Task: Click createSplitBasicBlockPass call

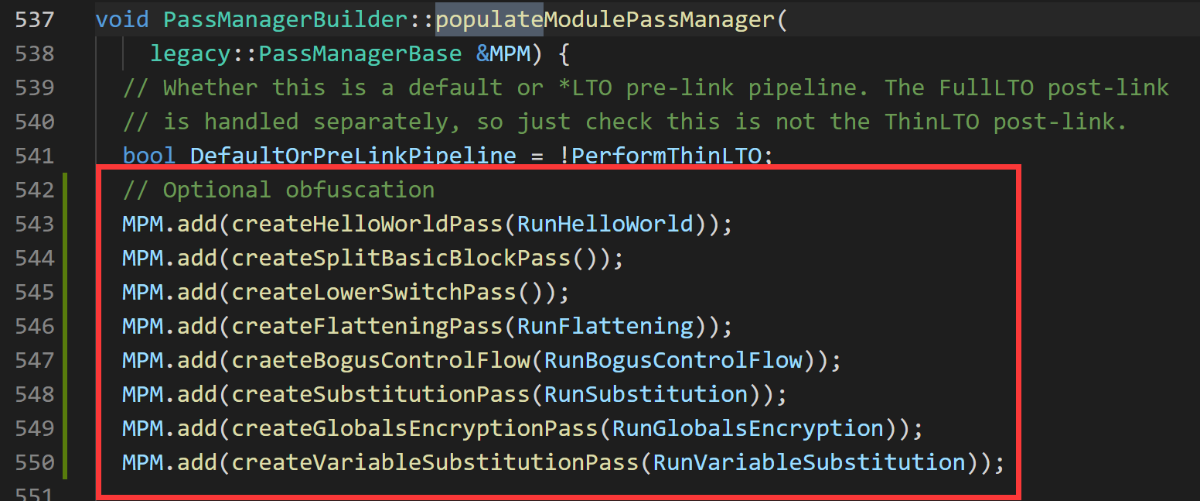Action: click(402, 258)
